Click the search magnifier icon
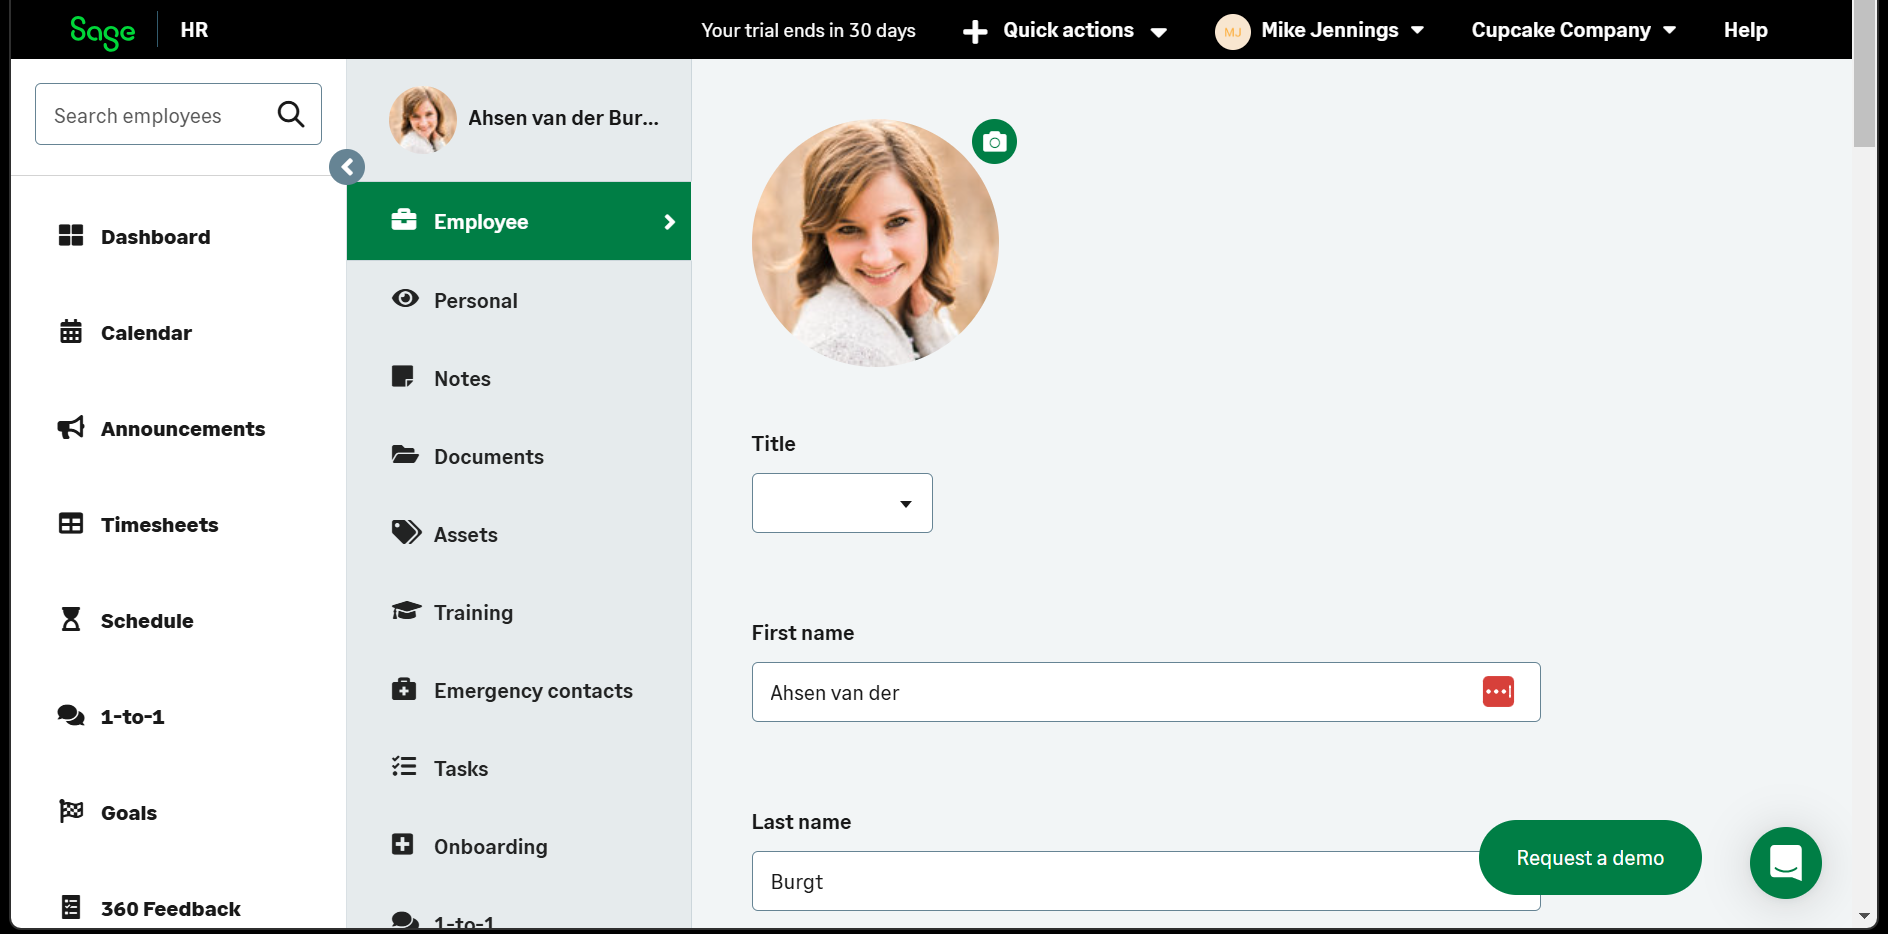 [x=291, y=114]
